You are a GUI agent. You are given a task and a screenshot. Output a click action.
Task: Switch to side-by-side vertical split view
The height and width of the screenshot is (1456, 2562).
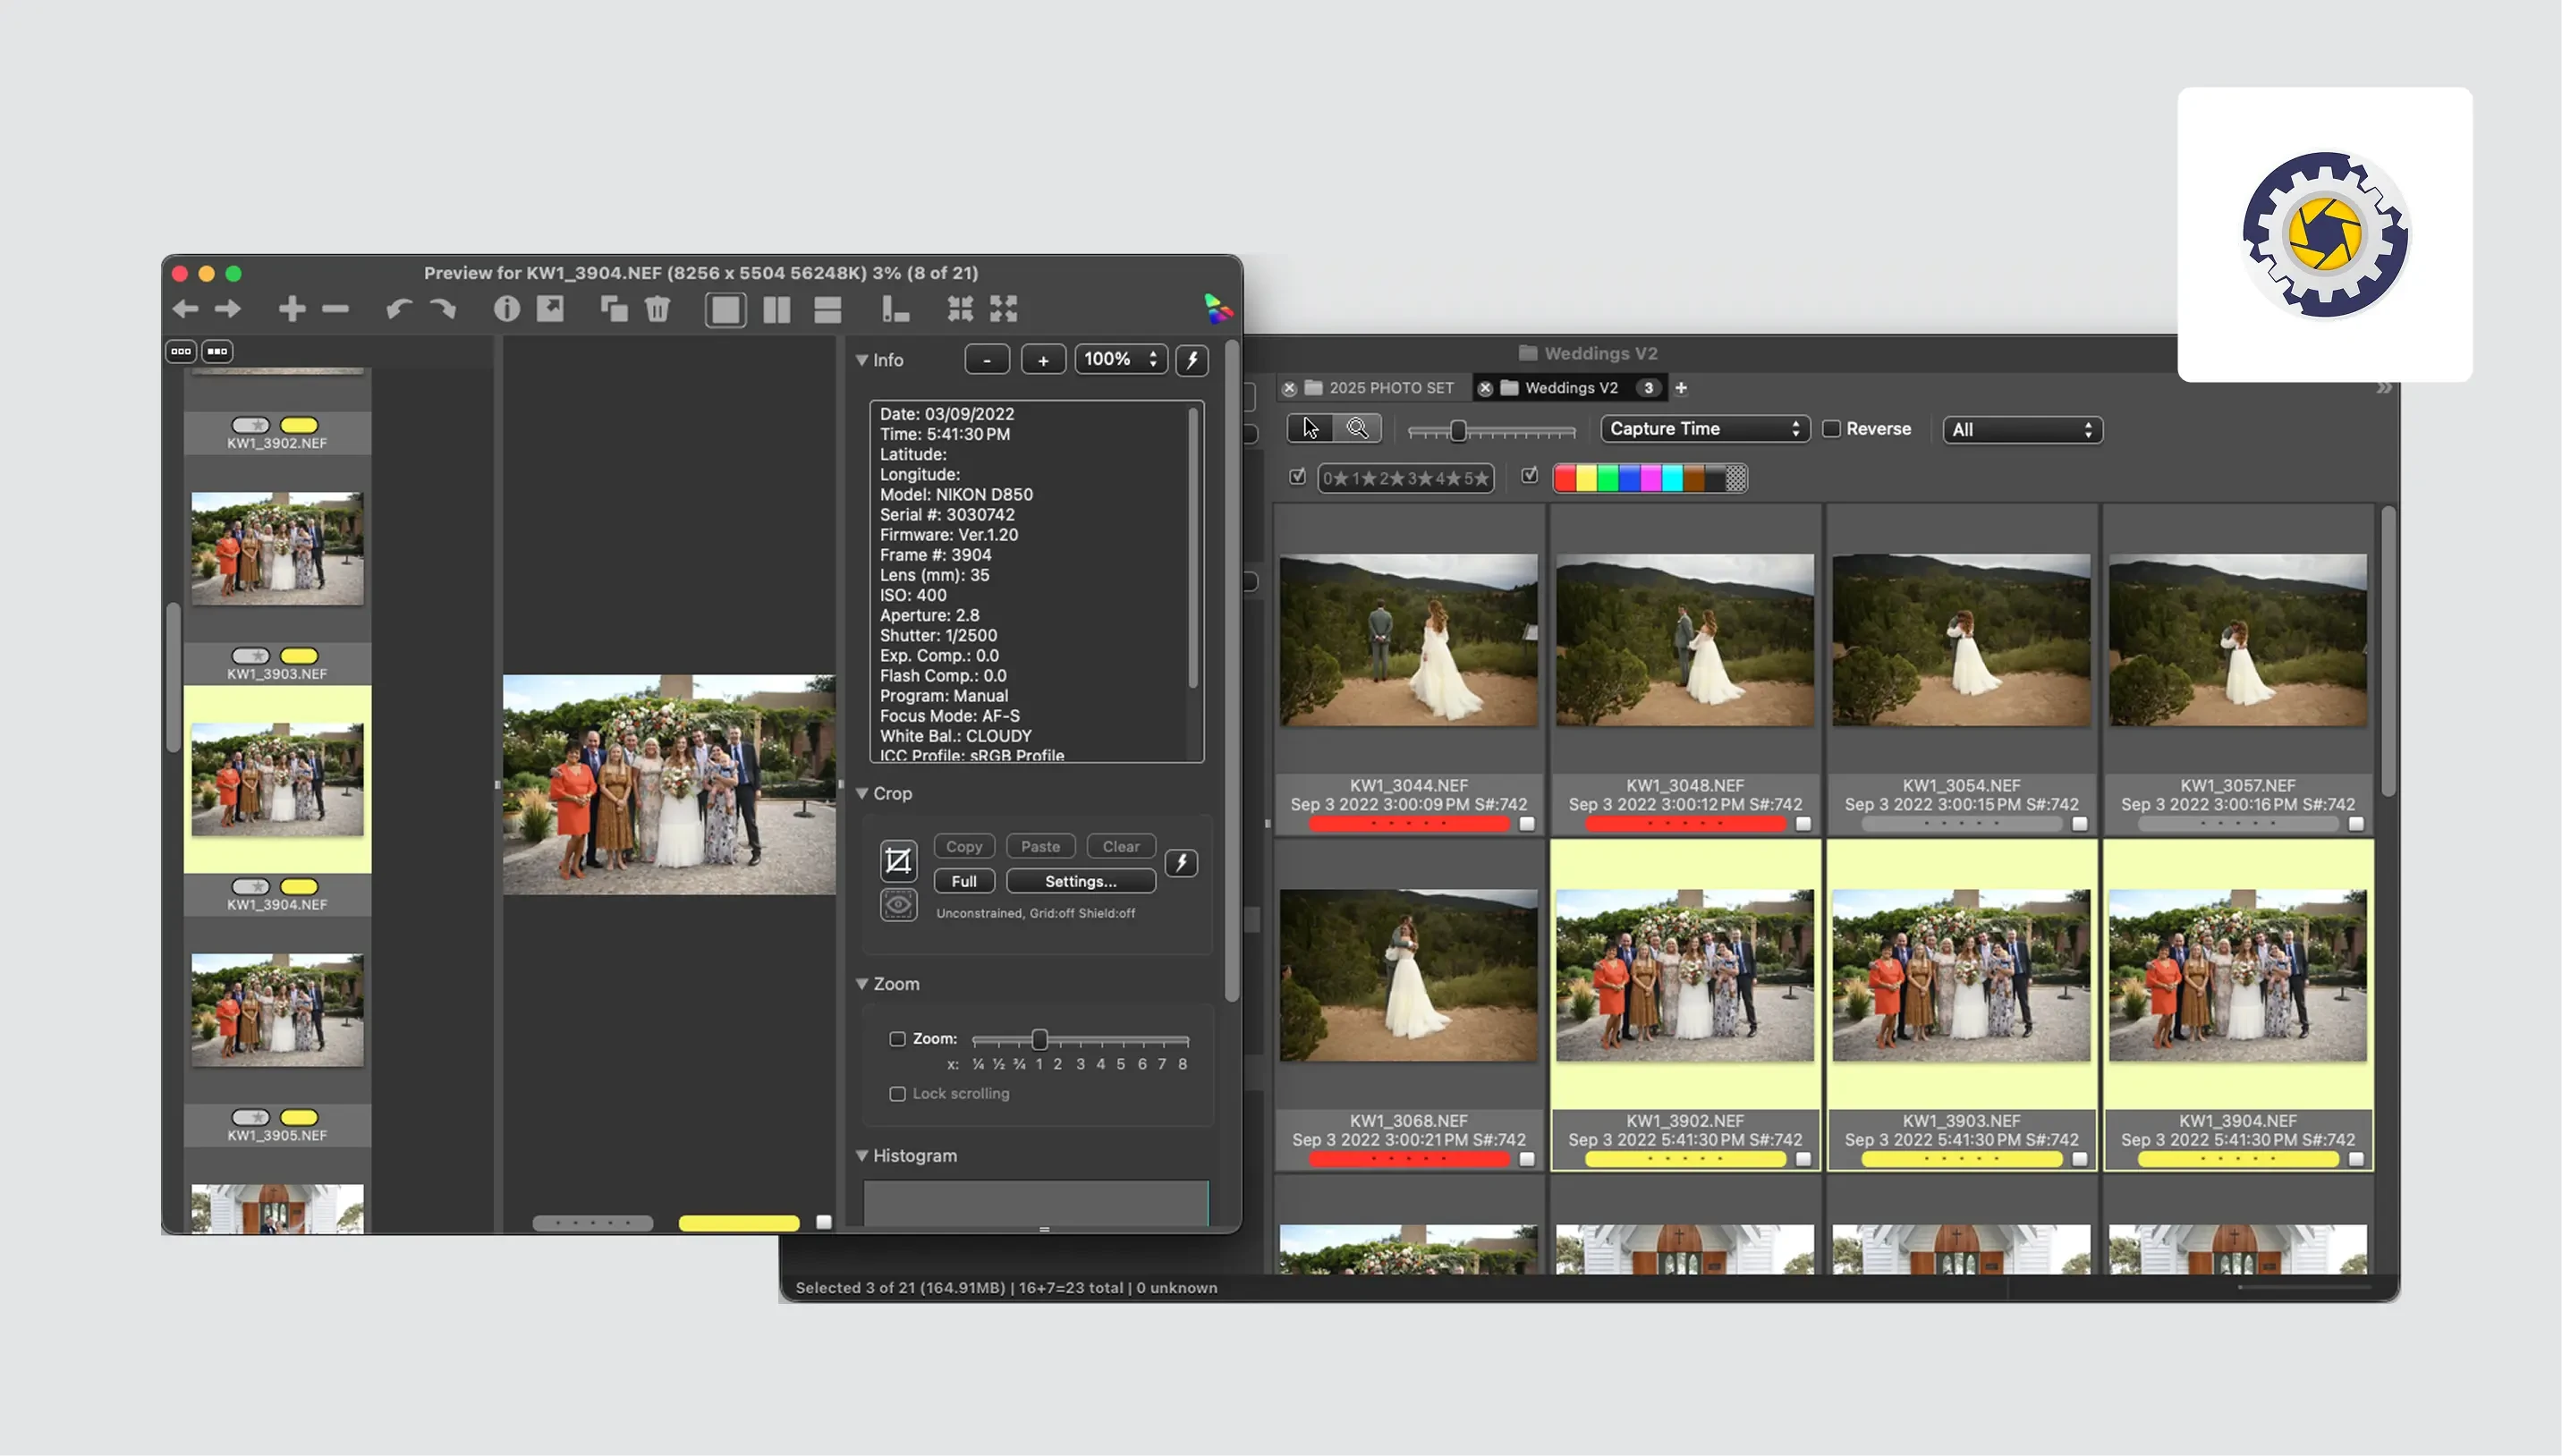[776, 309]
